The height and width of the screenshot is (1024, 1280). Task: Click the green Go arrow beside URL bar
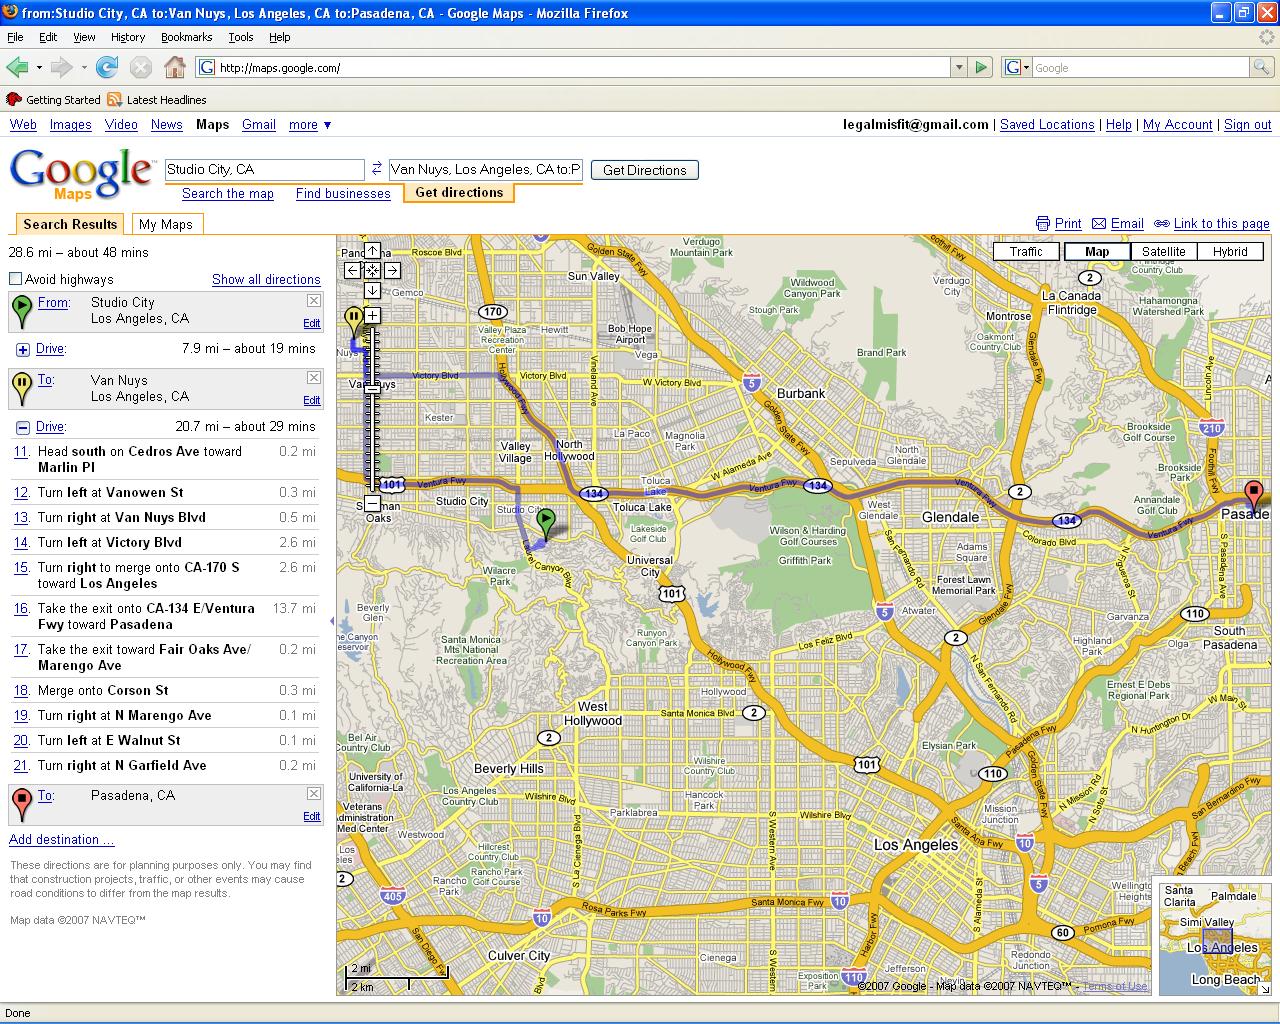click(981, 67)
